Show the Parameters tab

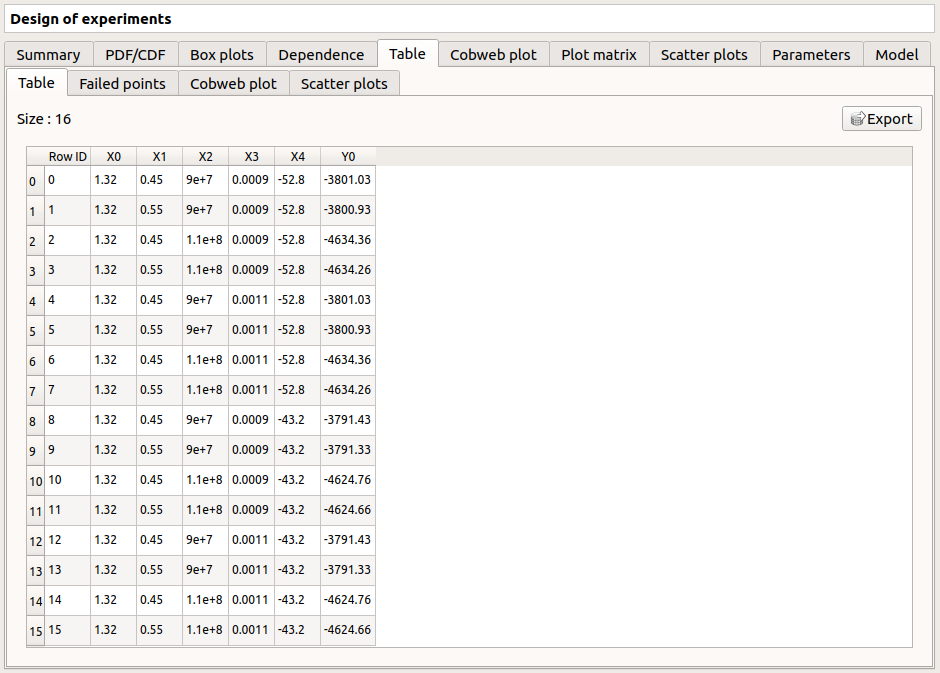click(811, 55)
